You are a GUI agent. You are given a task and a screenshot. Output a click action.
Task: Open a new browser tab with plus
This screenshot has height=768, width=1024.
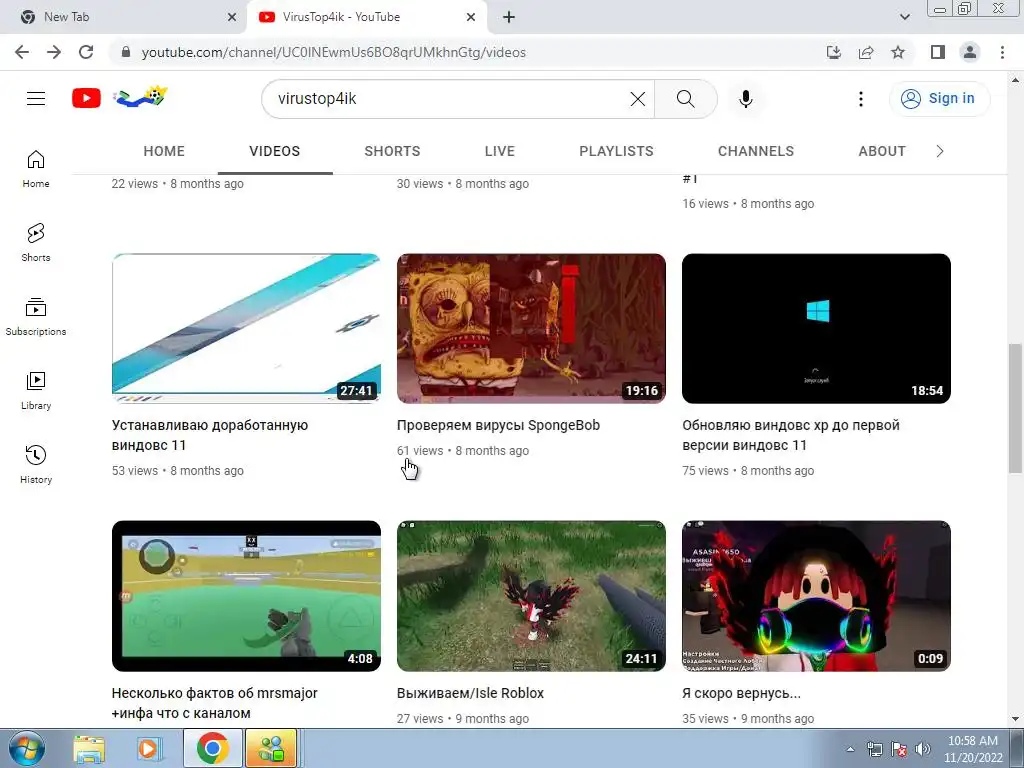pos(509,17)
